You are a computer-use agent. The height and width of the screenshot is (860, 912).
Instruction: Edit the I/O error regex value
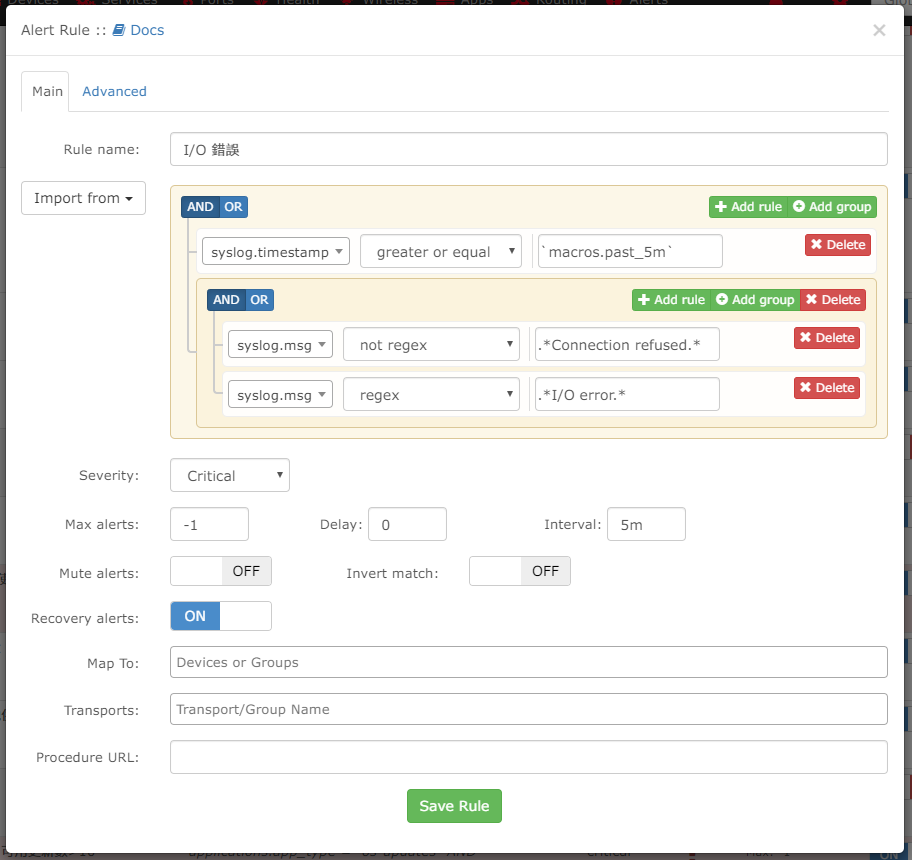[627, 394]
